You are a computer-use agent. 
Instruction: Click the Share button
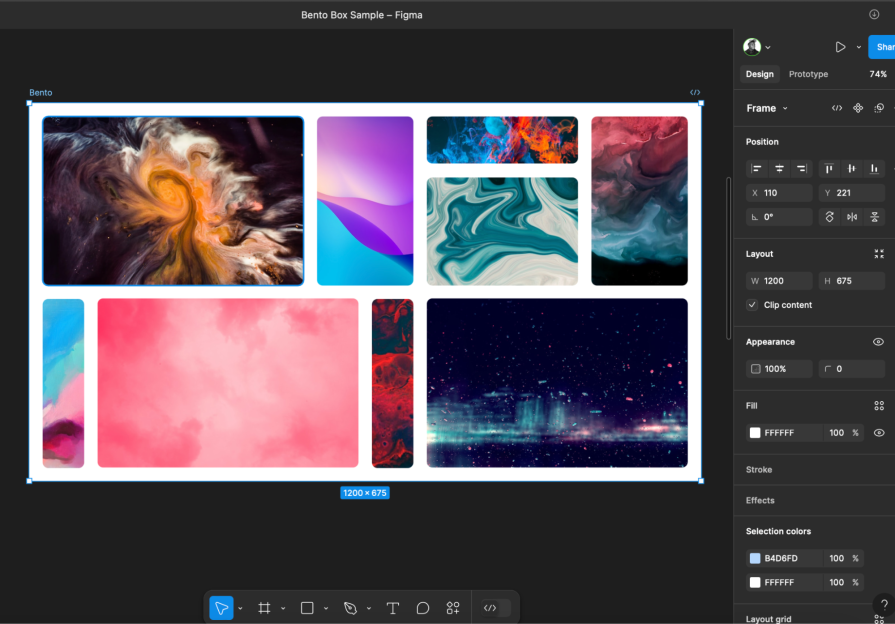click(x=883, y=47)
